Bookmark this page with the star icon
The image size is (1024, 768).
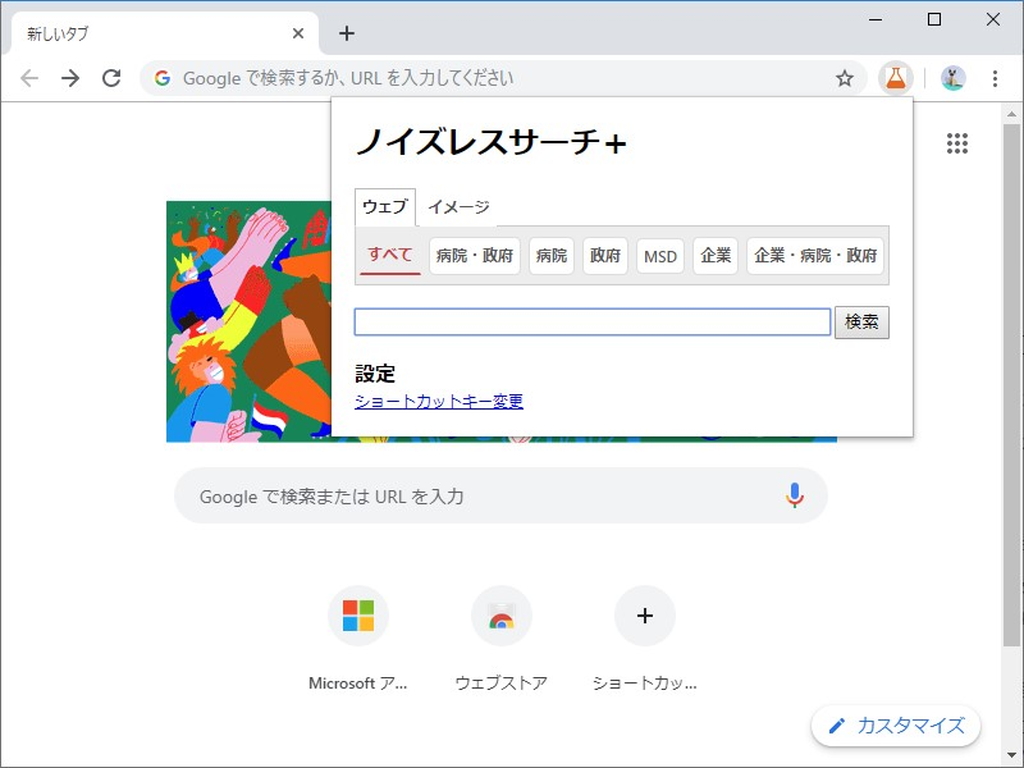pos(845,77)
